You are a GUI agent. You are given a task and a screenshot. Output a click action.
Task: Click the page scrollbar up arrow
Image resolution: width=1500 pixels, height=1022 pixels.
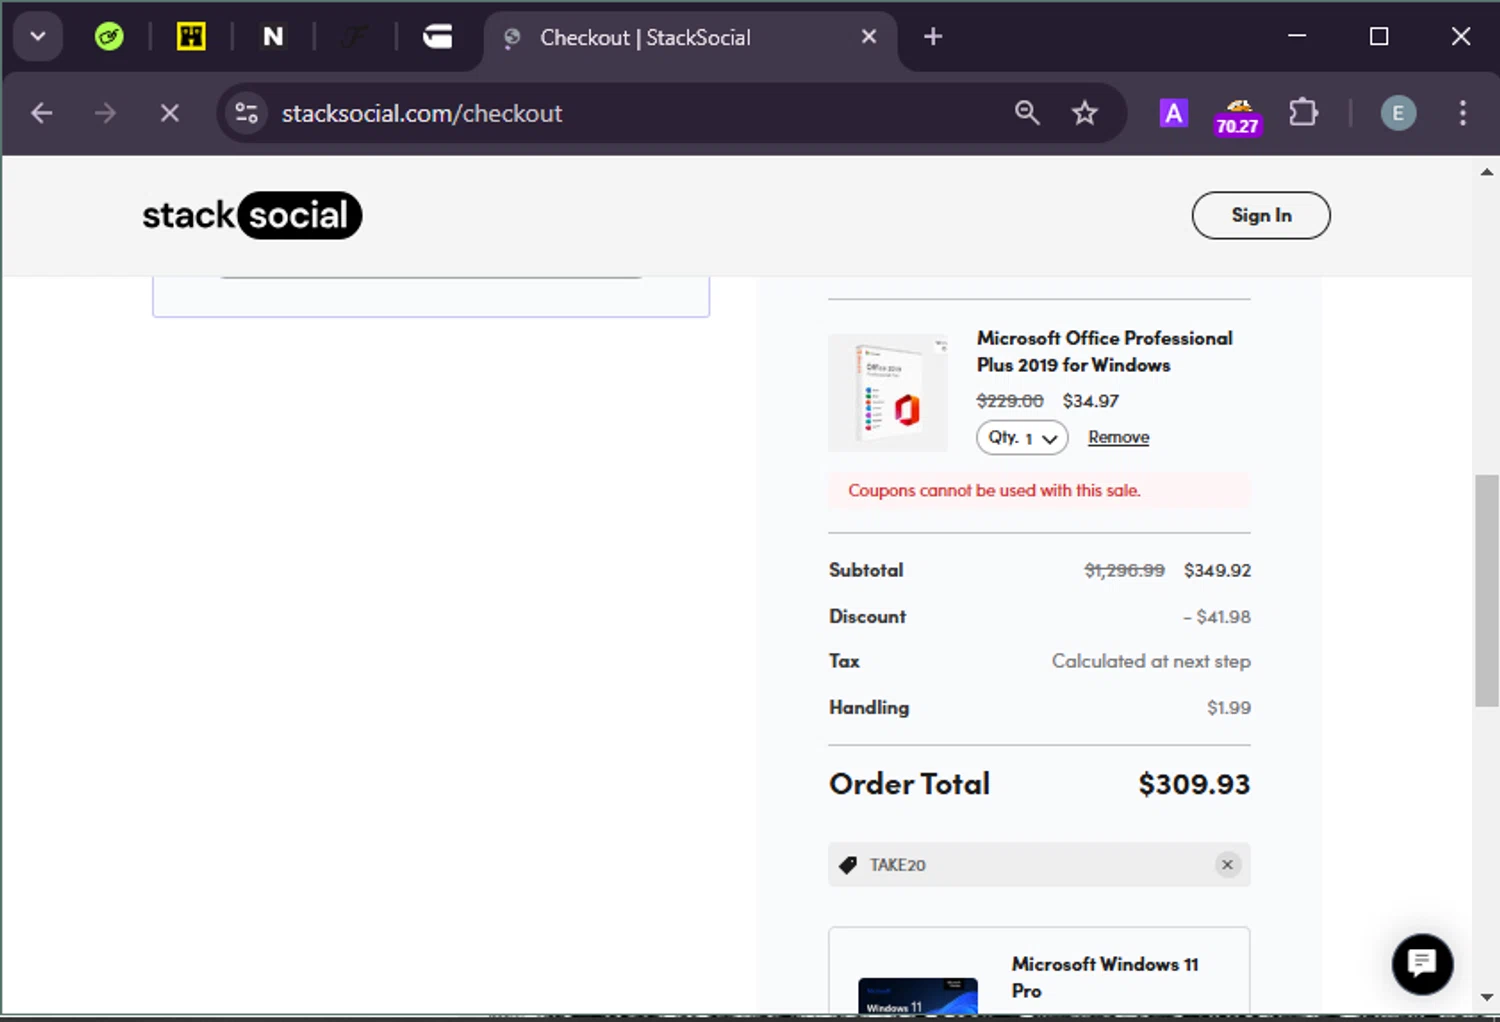tap(1487, 172)
